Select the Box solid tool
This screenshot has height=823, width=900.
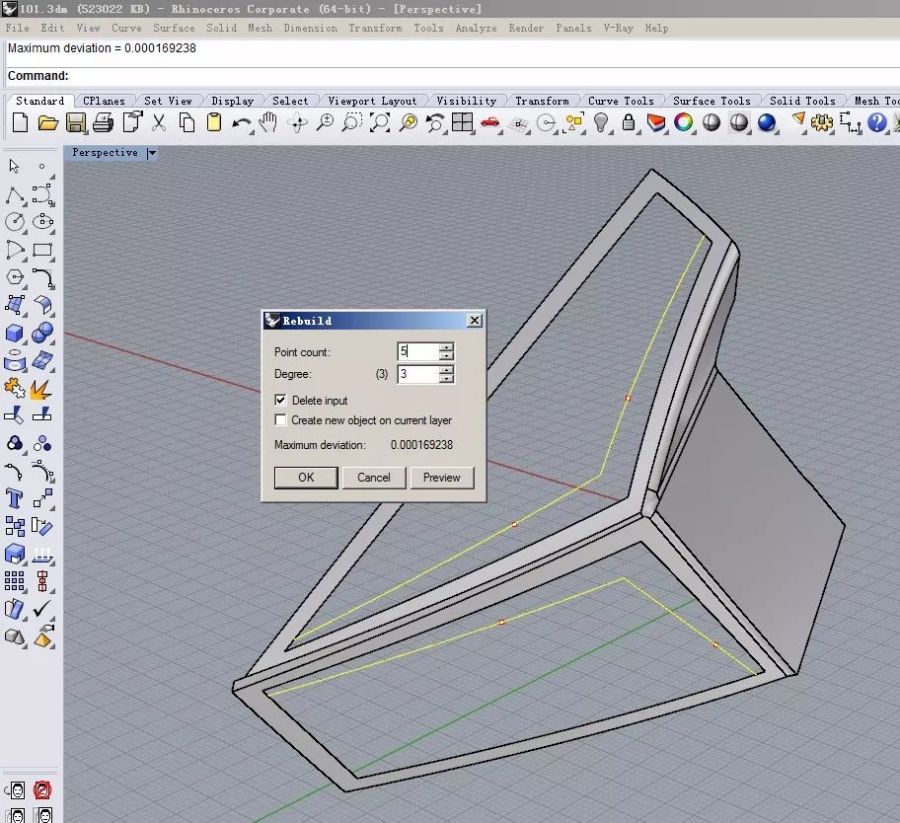[15, 333]
